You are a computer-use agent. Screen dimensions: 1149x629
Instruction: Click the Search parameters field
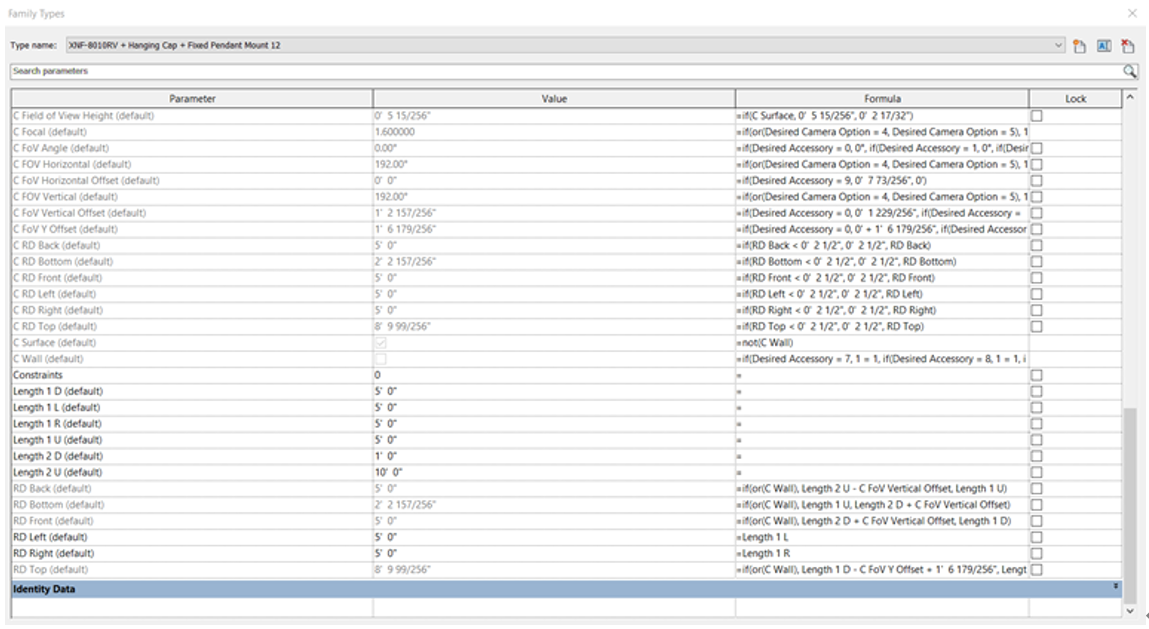(560, 72)
